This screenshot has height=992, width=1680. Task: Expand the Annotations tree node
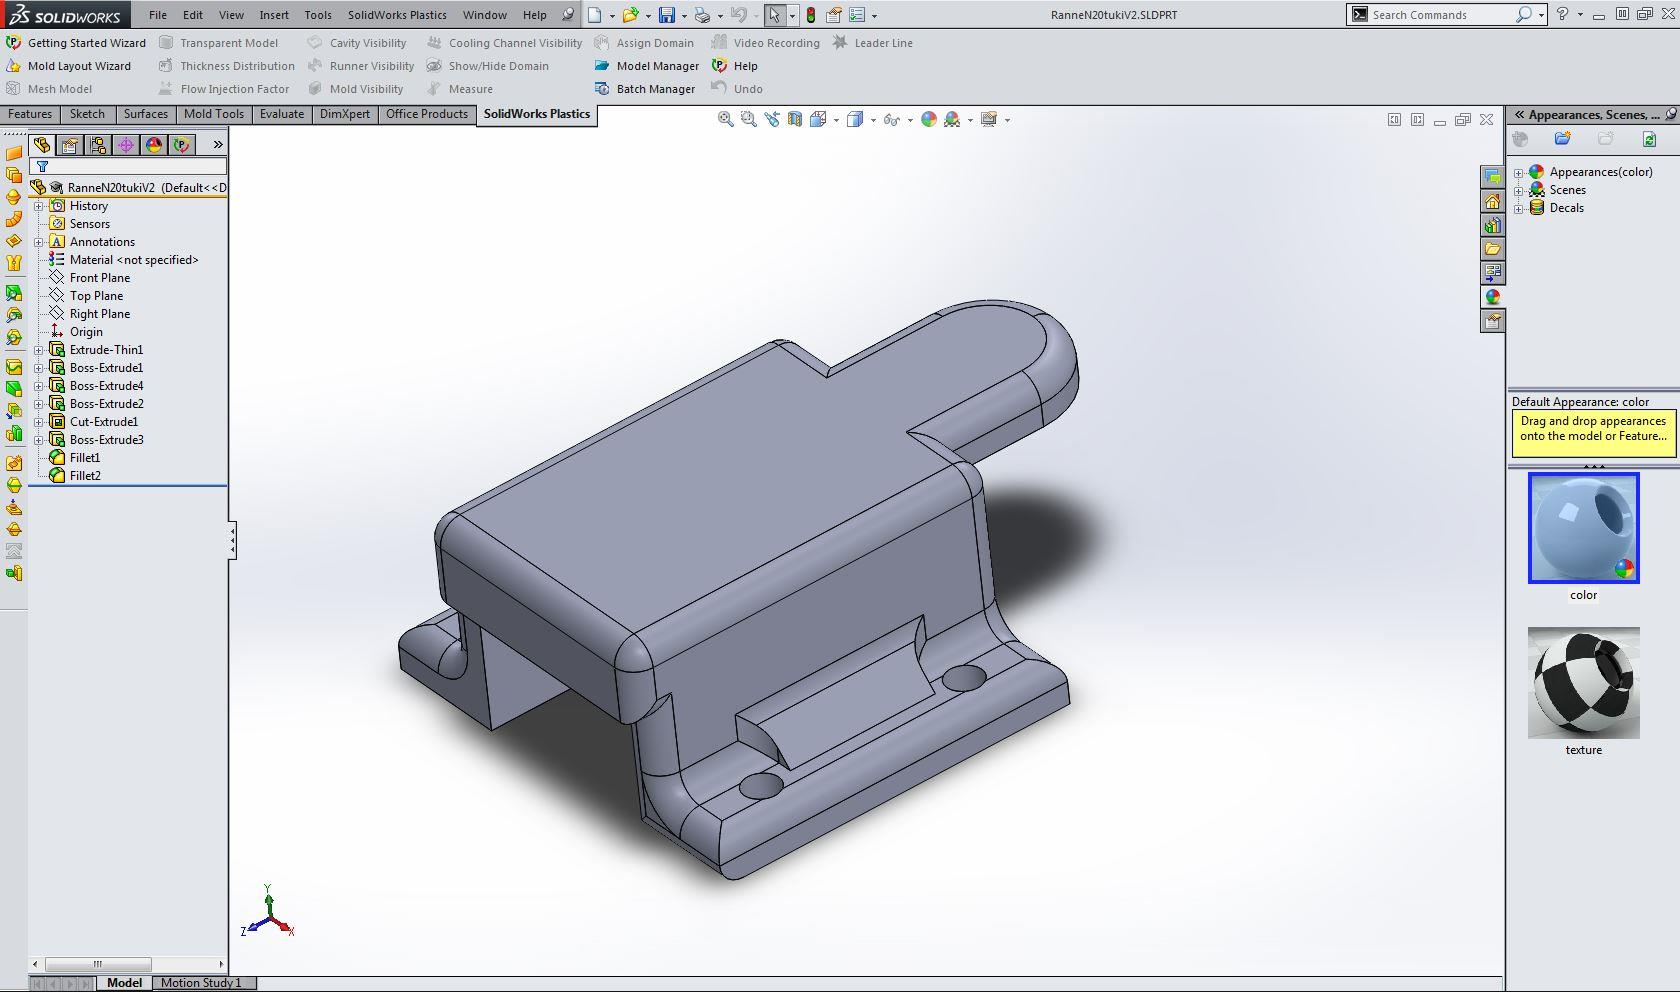click(39, 242)
